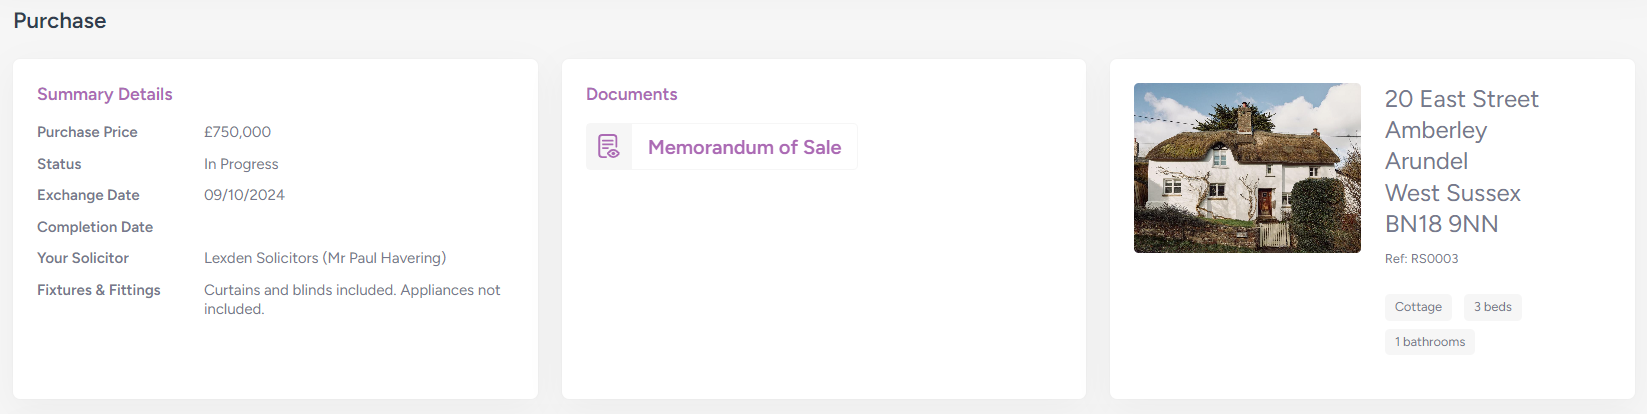Click the Summary Details heading
Image resolution: width=1647 pixels, height=414 pixels.
coord(105,94)
